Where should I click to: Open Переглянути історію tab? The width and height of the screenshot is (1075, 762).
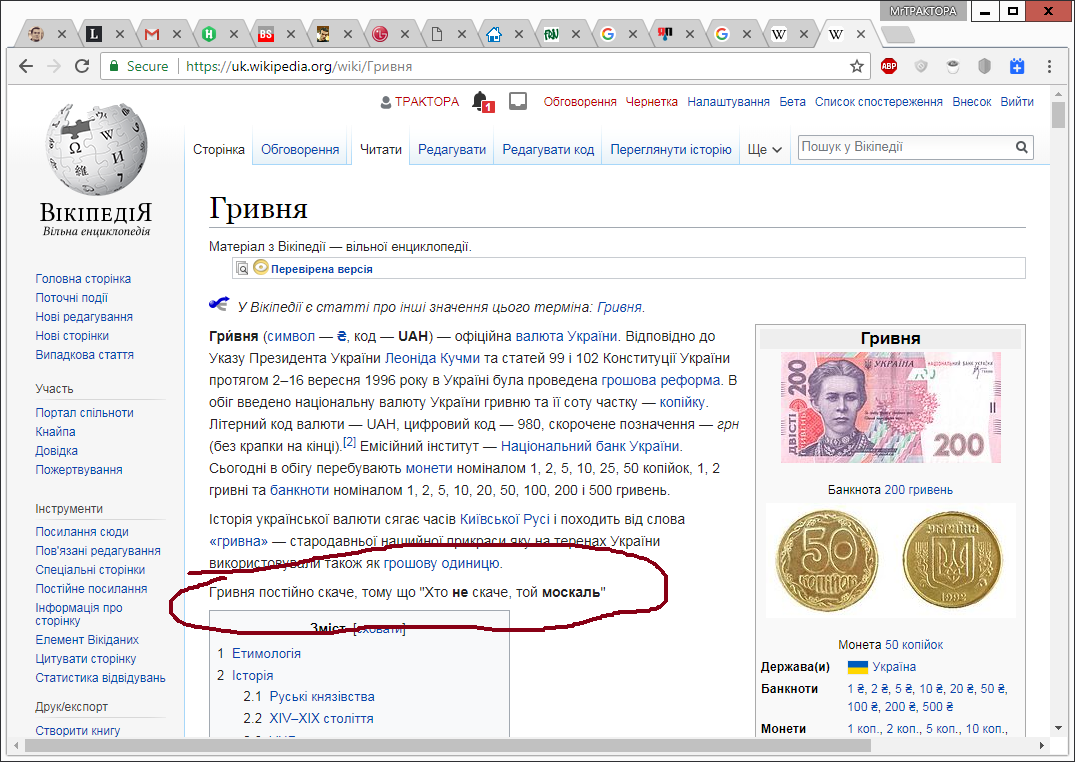[x=671, y=150]
